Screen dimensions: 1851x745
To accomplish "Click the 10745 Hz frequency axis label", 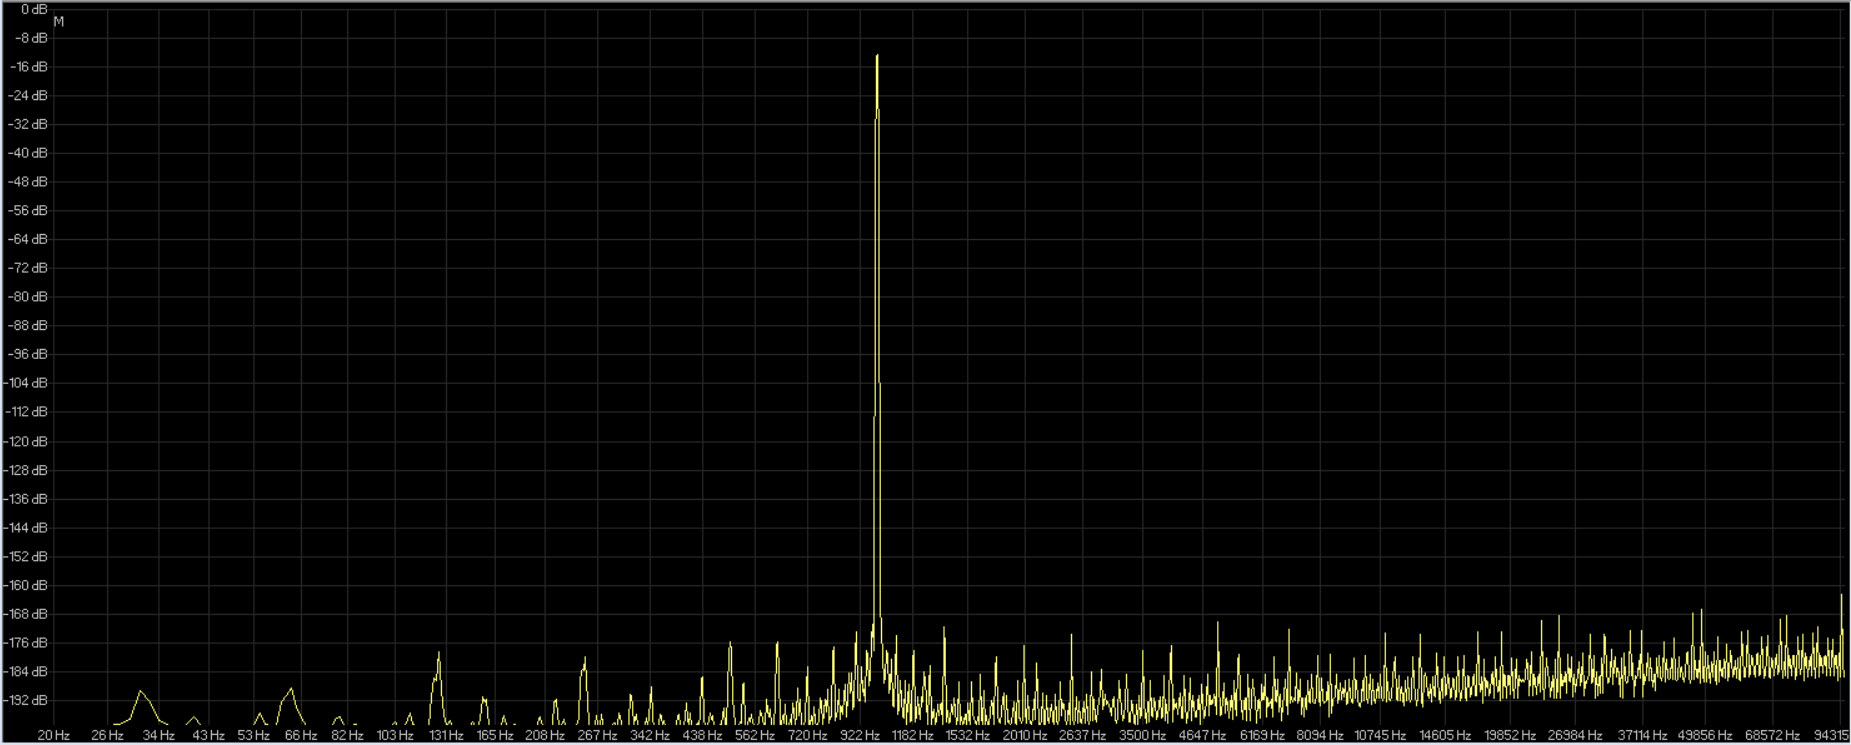I will pos(1380,735).
